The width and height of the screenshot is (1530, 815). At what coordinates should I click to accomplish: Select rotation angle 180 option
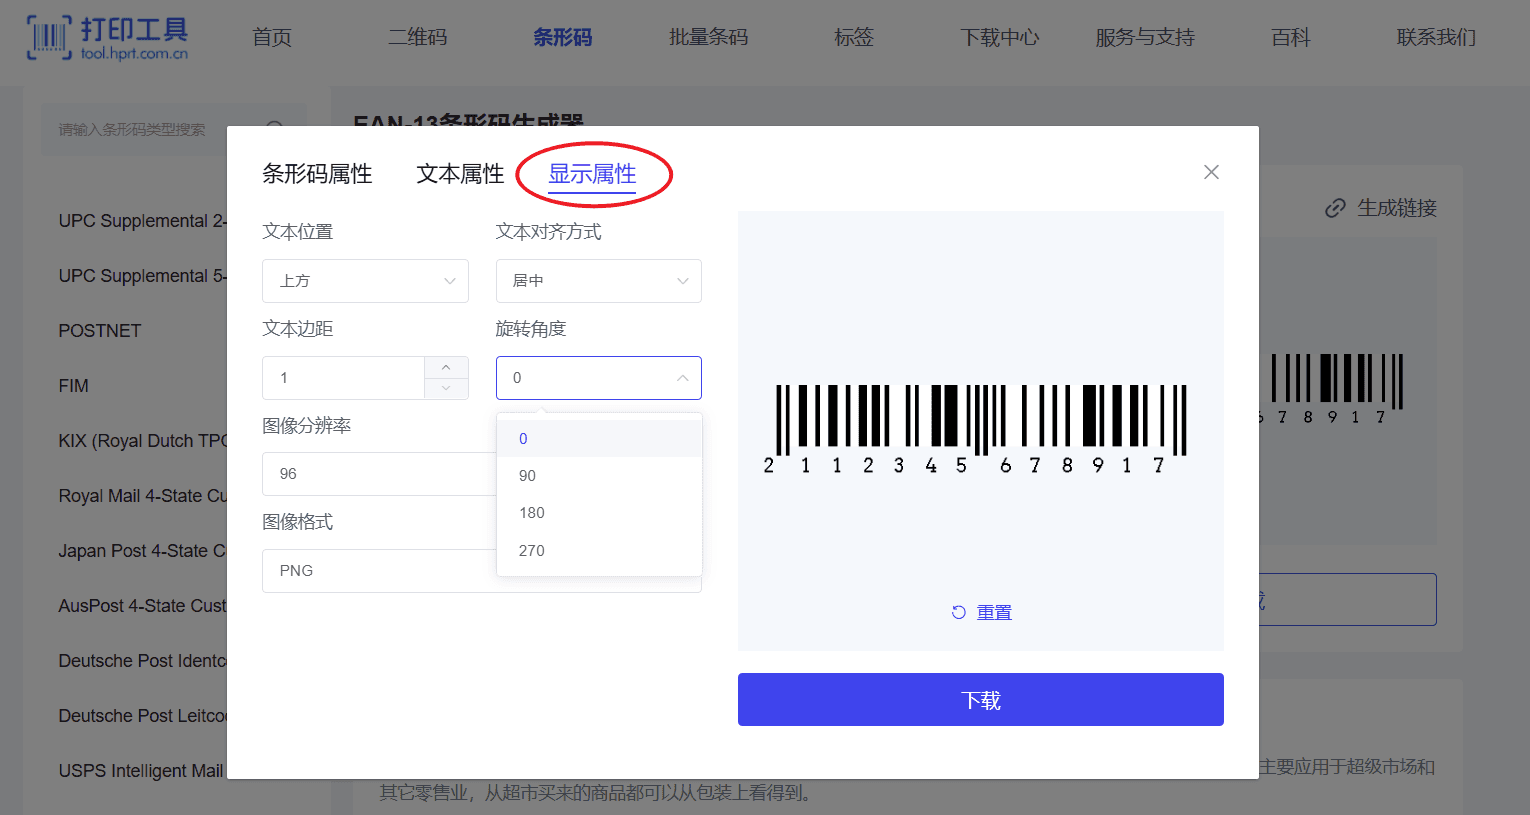(599, 513)
